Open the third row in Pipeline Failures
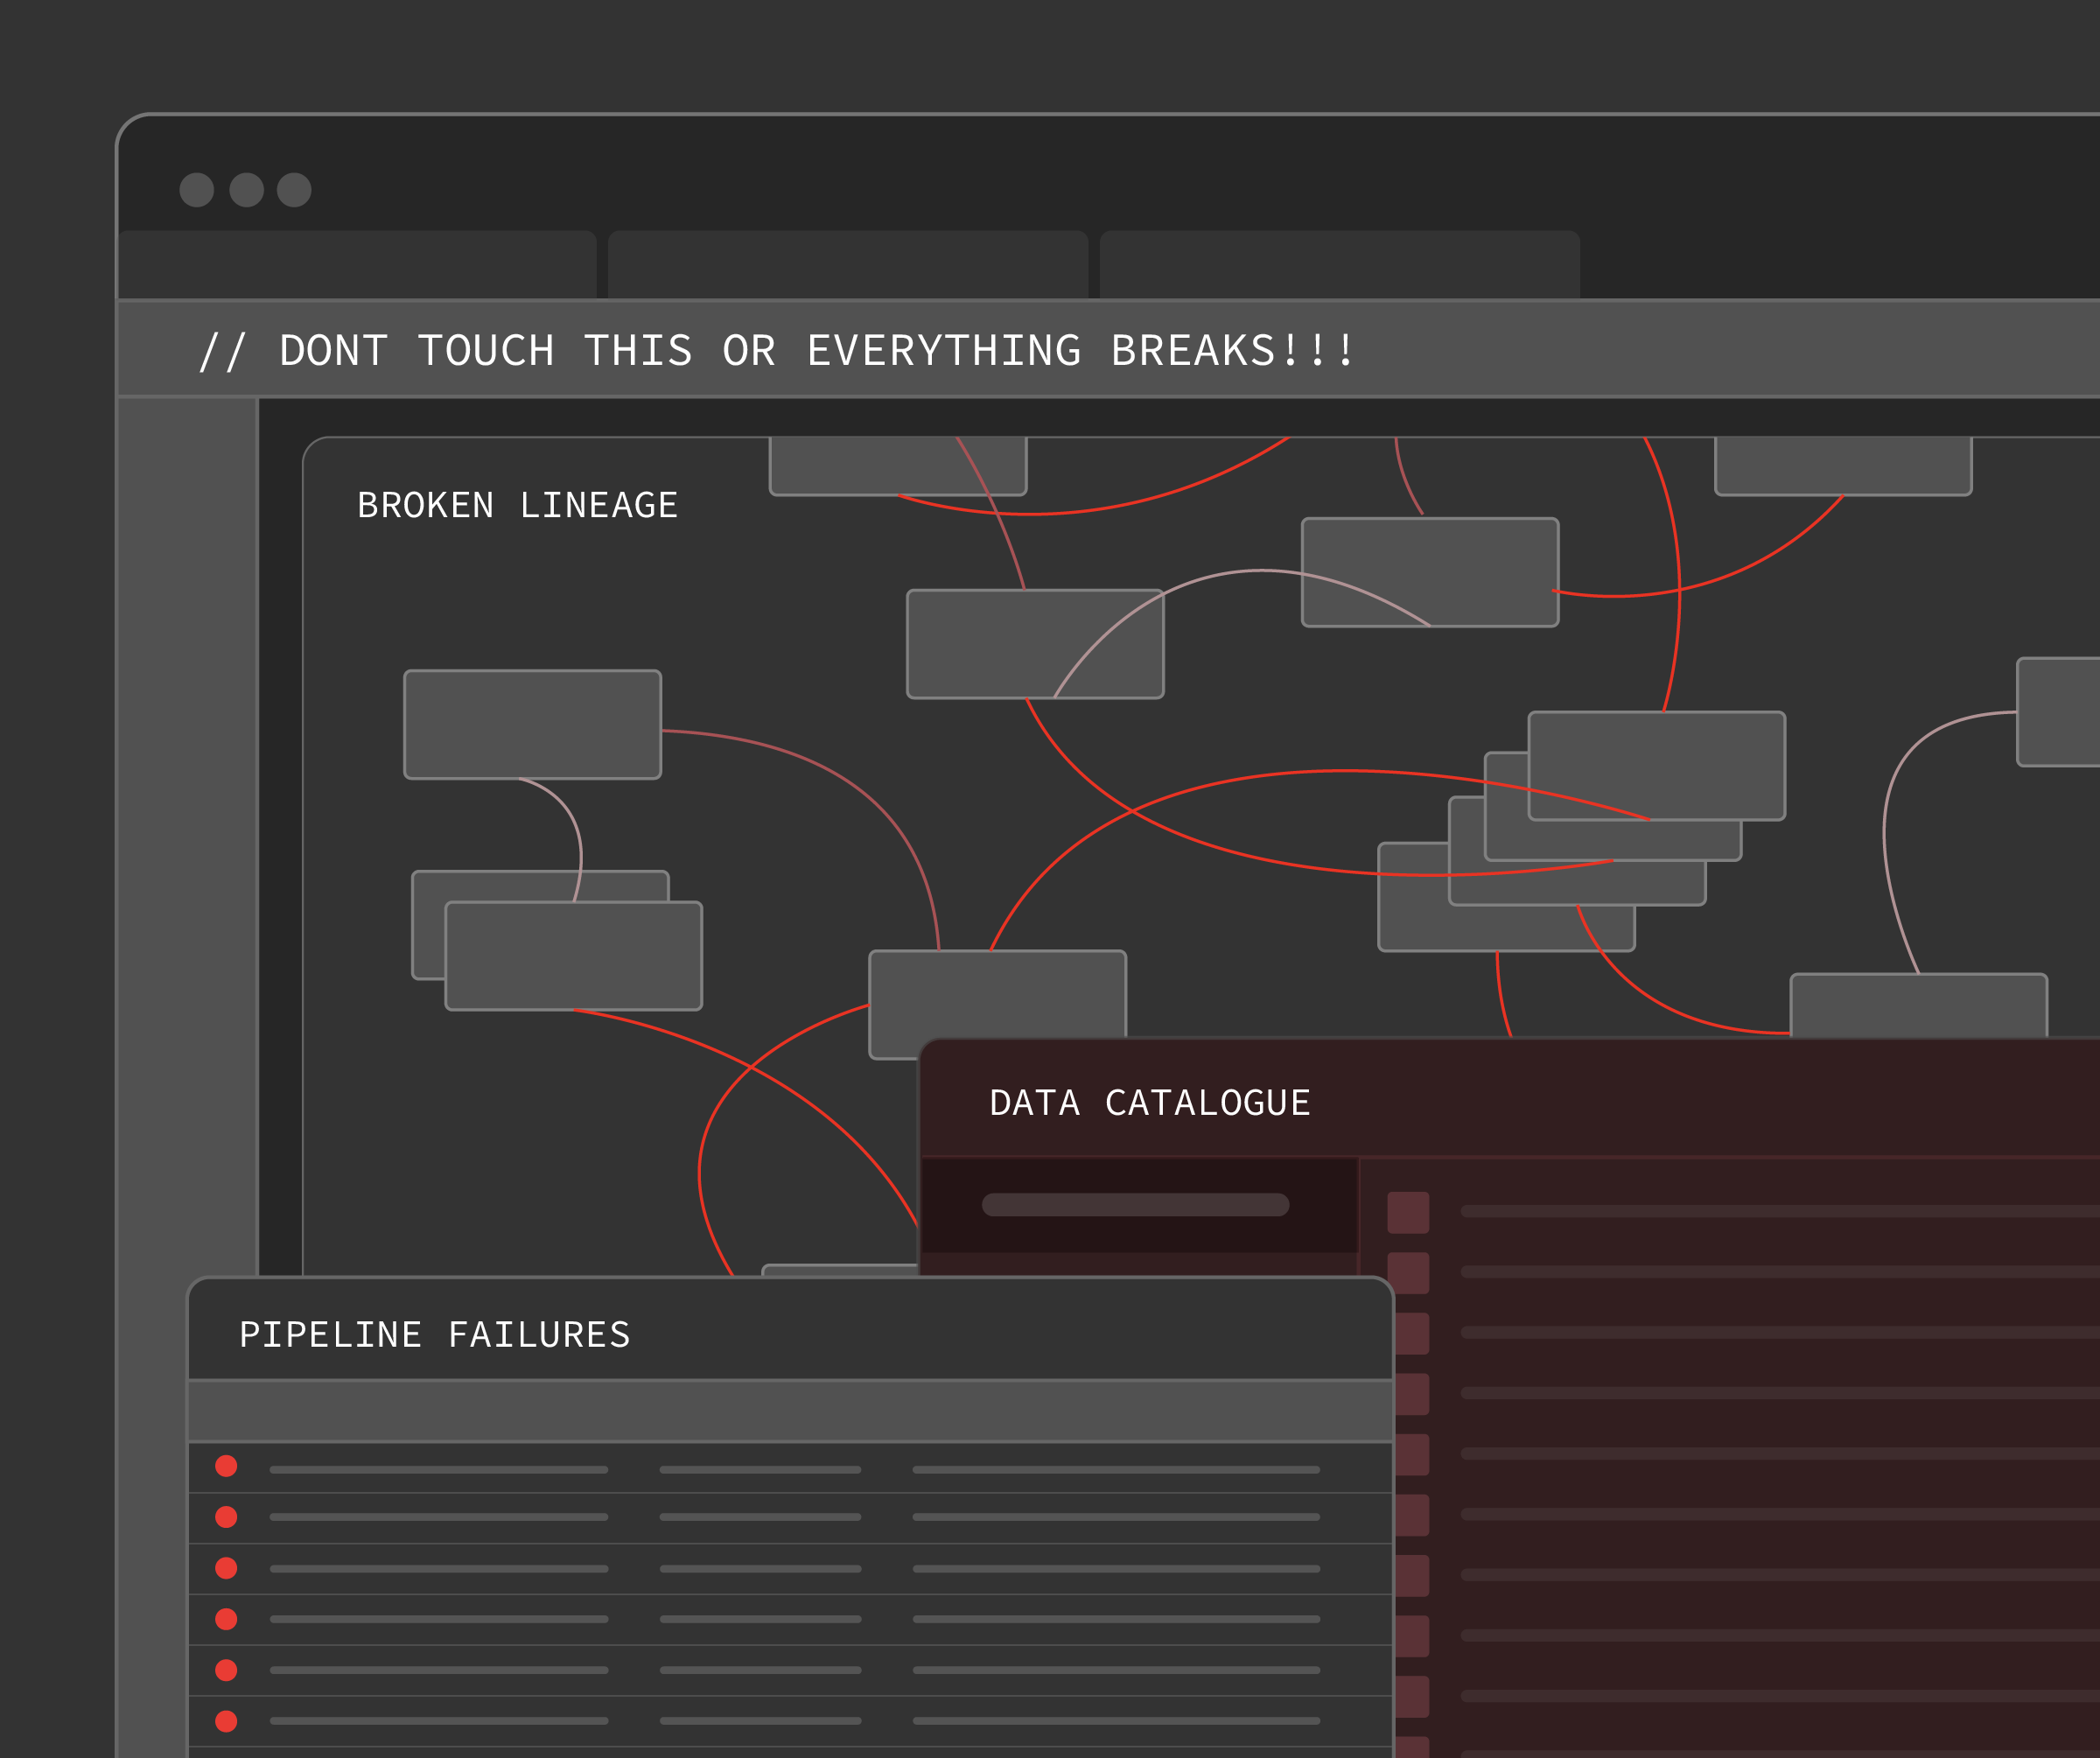Viewport: 2100px width, 1758px height. click(x=790, y=1568)
